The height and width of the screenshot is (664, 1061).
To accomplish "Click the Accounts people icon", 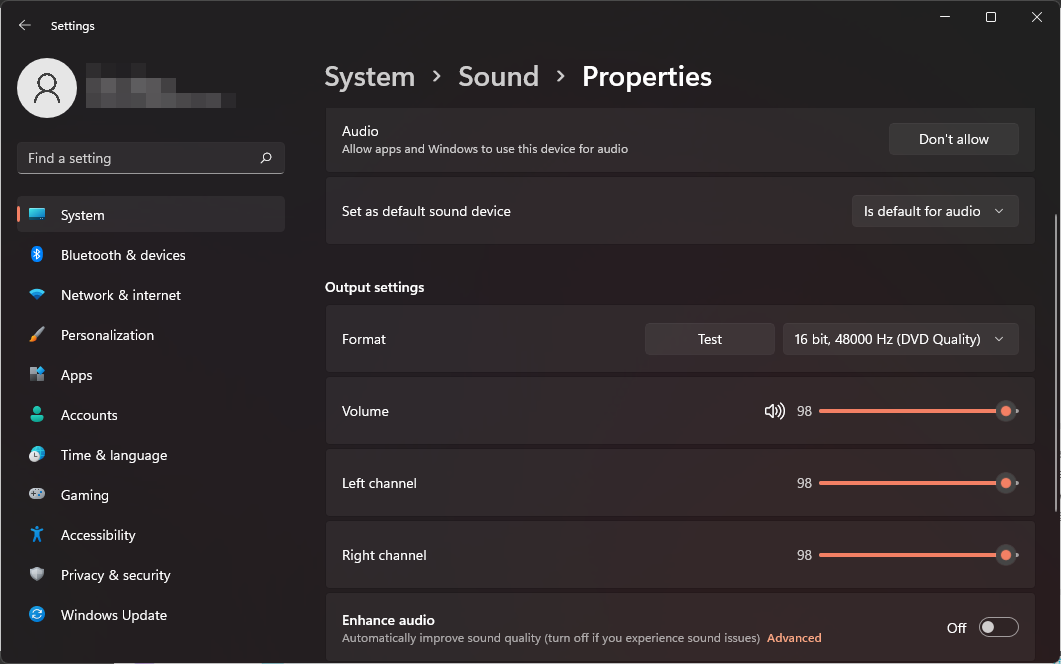I will point(37,415).
